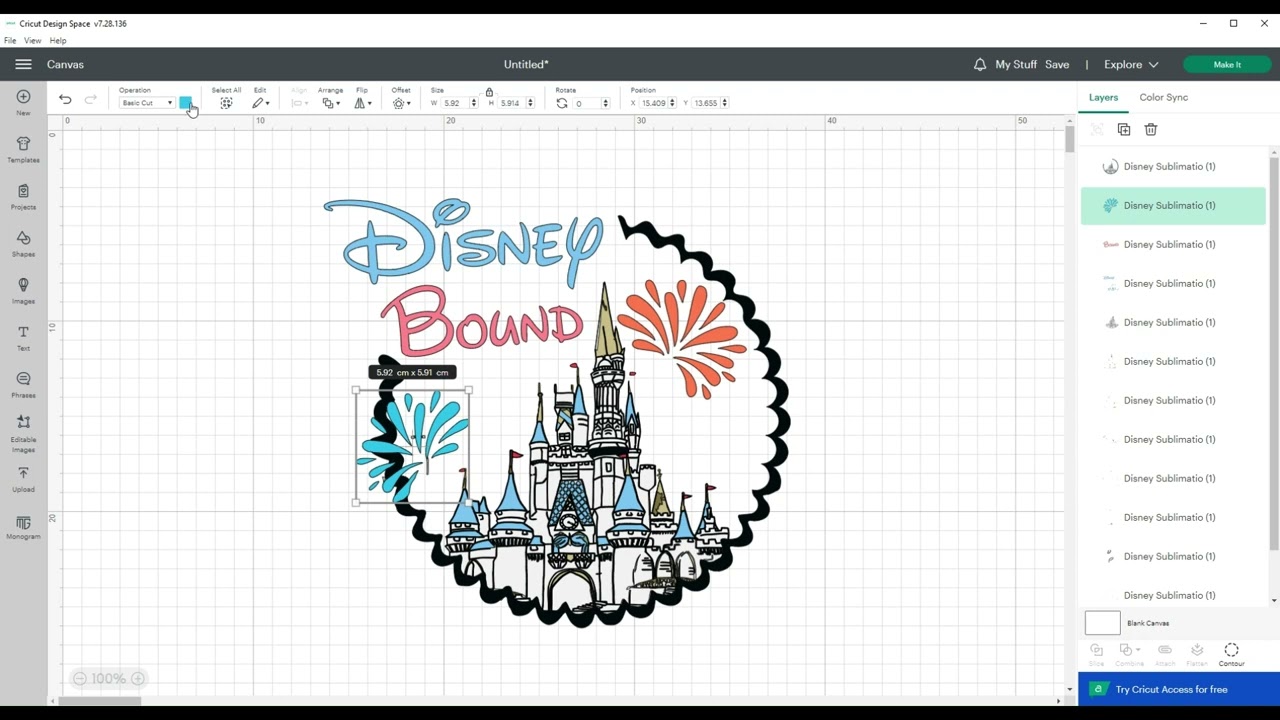Delete the selected layer with trash icon

click(x=1151, y=129)
